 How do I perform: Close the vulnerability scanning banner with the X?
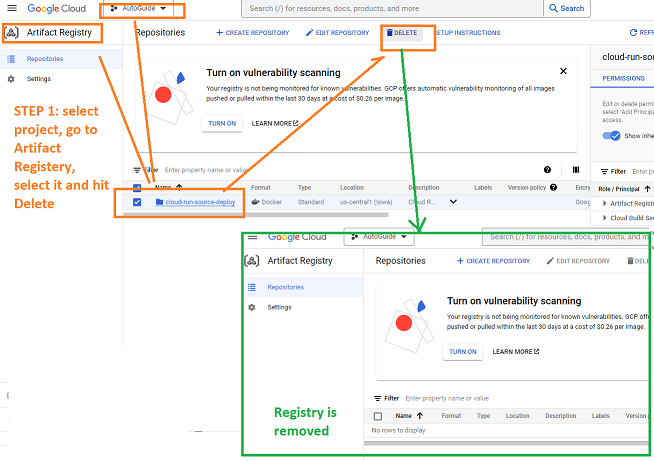(x=563, y=72)
